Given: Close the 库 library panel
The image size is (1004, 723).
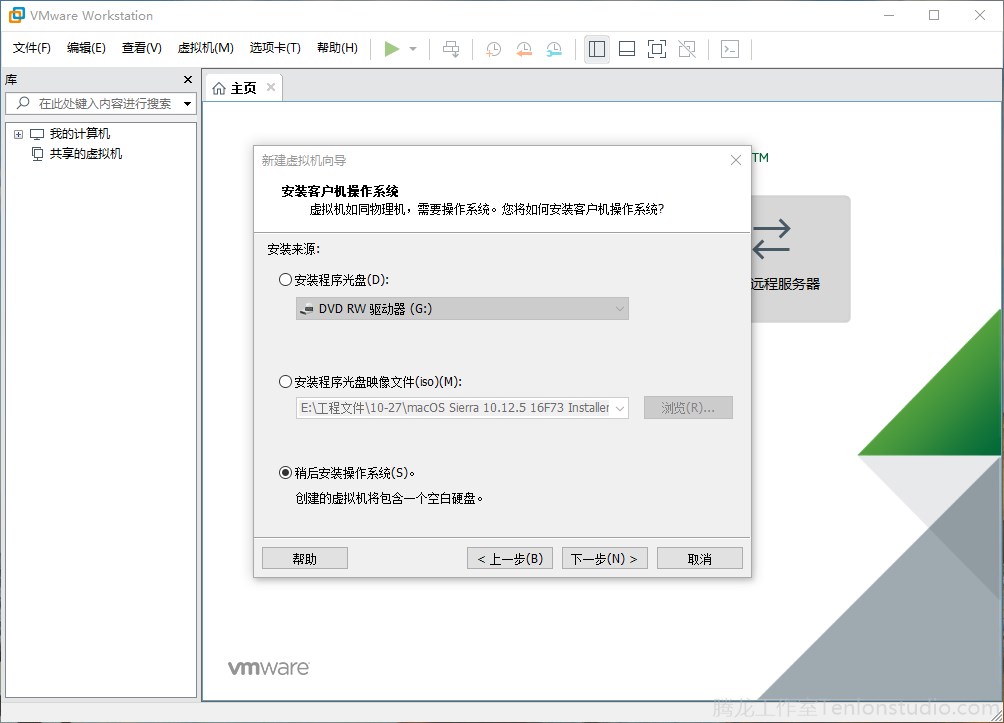Looking at the screenshot, I should [x=188, y=79].
